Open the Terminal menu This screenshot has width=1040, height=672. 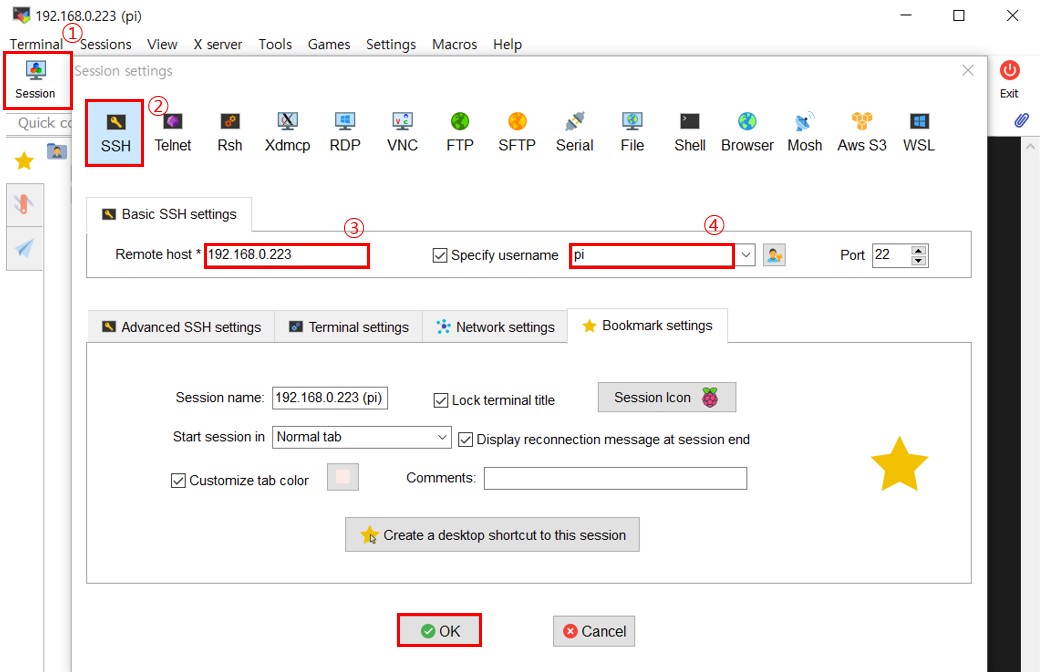click(x=36, y=44)
